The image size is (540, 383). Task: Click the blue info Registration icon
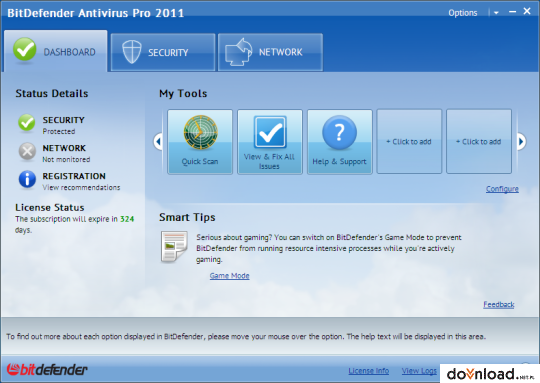click(x=27, y=179)
